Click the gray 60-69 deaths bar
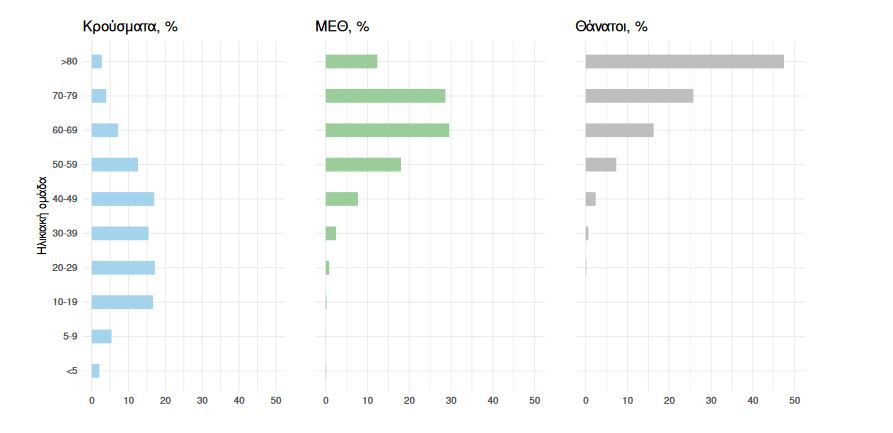This screenshot has width=893, height=433. 619,130
